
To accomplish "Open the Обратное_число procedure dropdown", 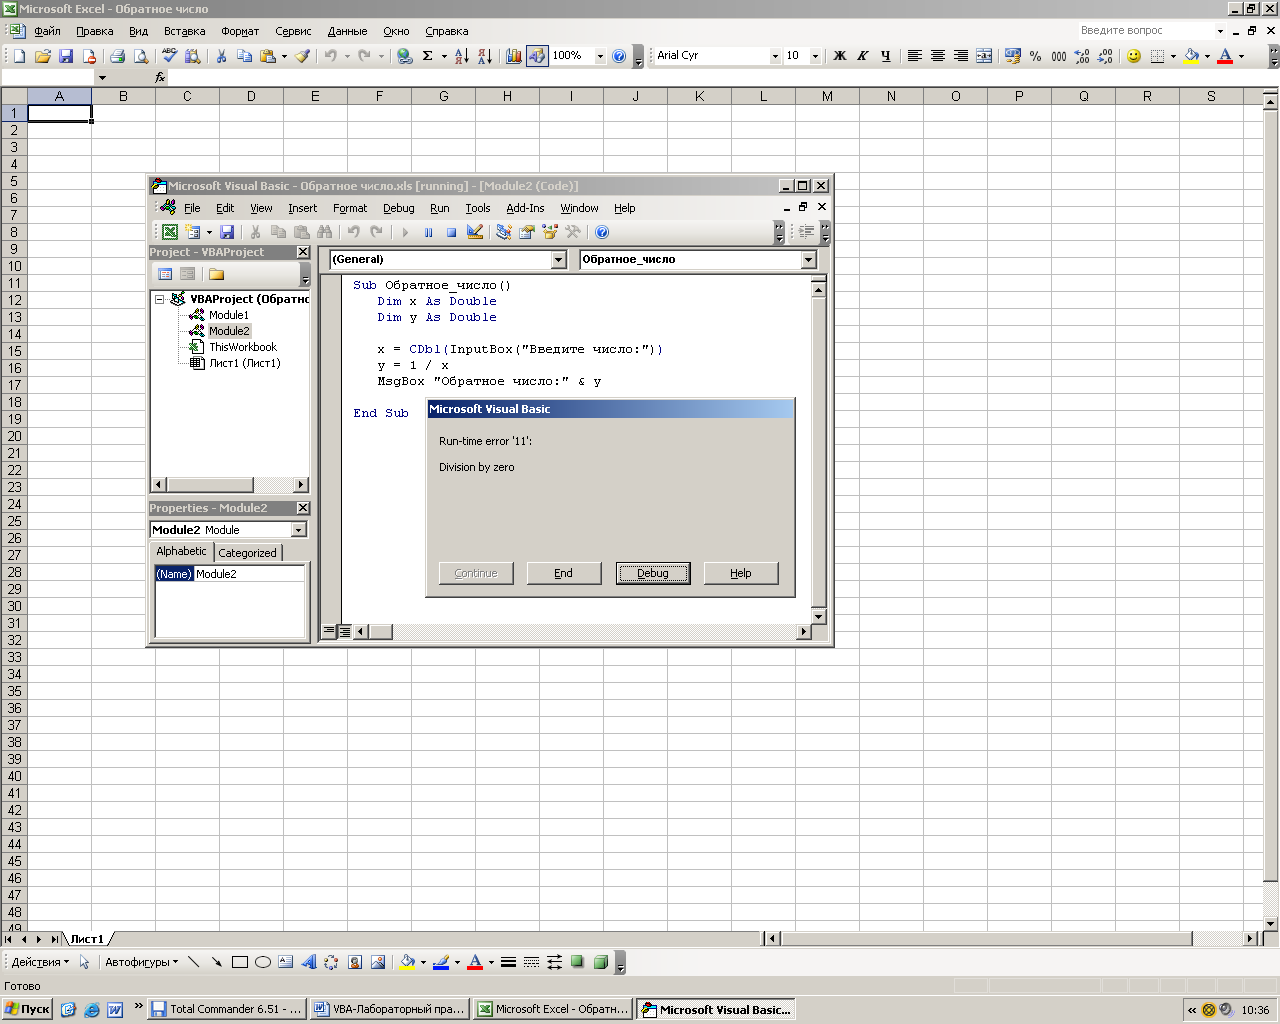I will click(809, 260).
